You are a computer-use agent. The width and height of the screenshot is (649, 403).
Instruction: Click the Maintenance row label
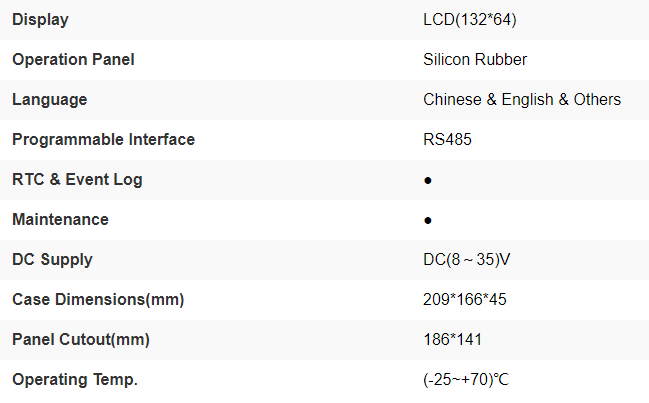(x=60, y=219)
